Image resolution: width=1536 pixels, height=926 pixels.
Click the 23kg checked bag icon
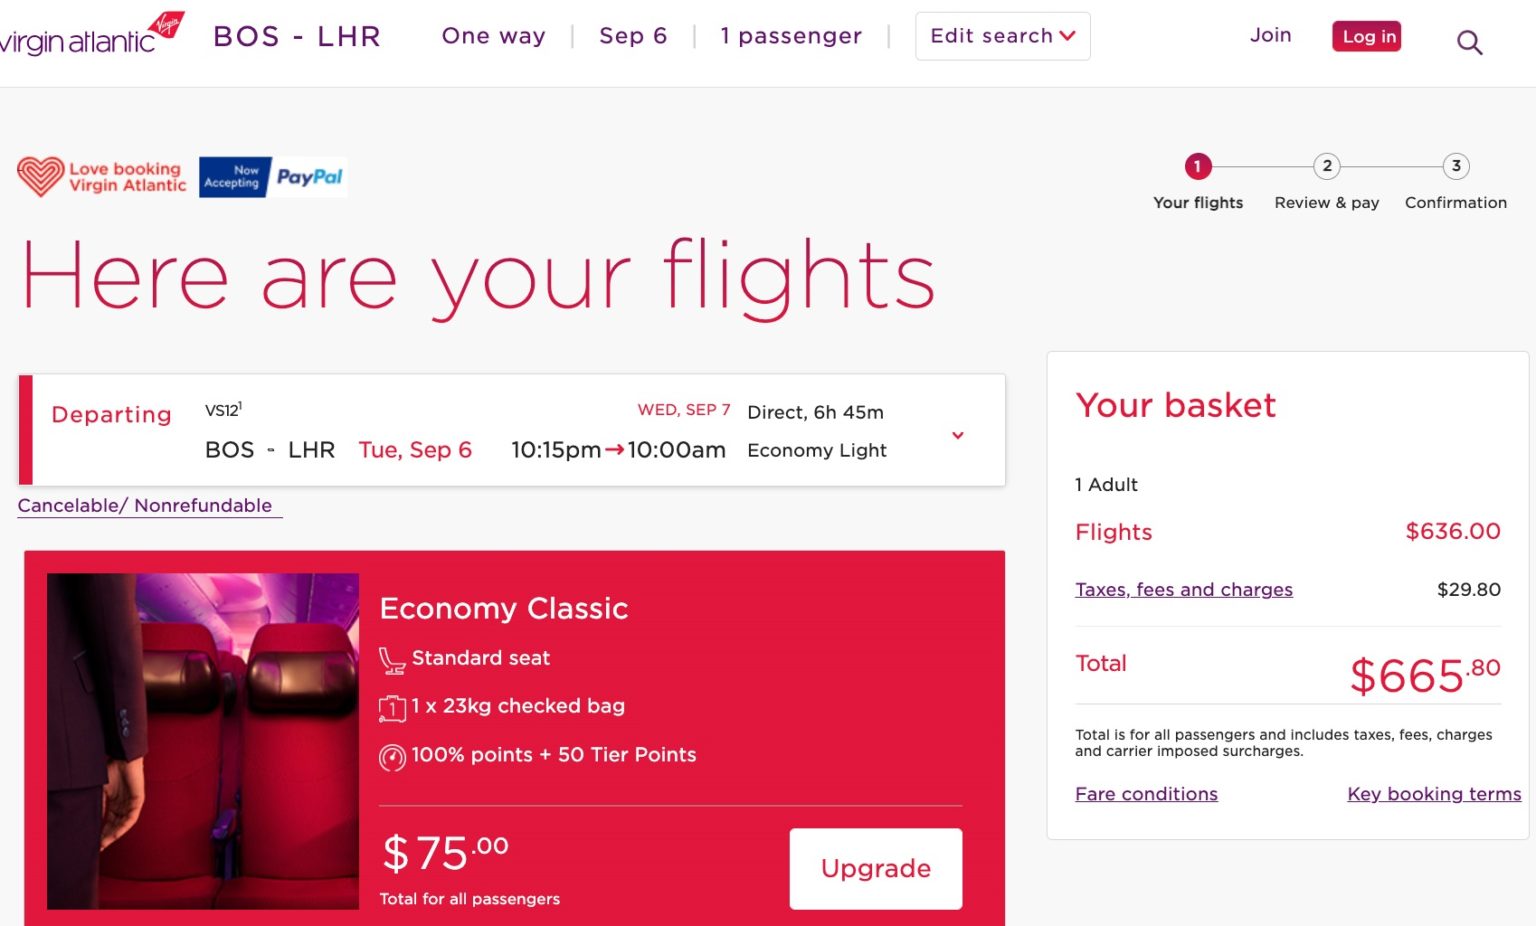coord(392,705)
